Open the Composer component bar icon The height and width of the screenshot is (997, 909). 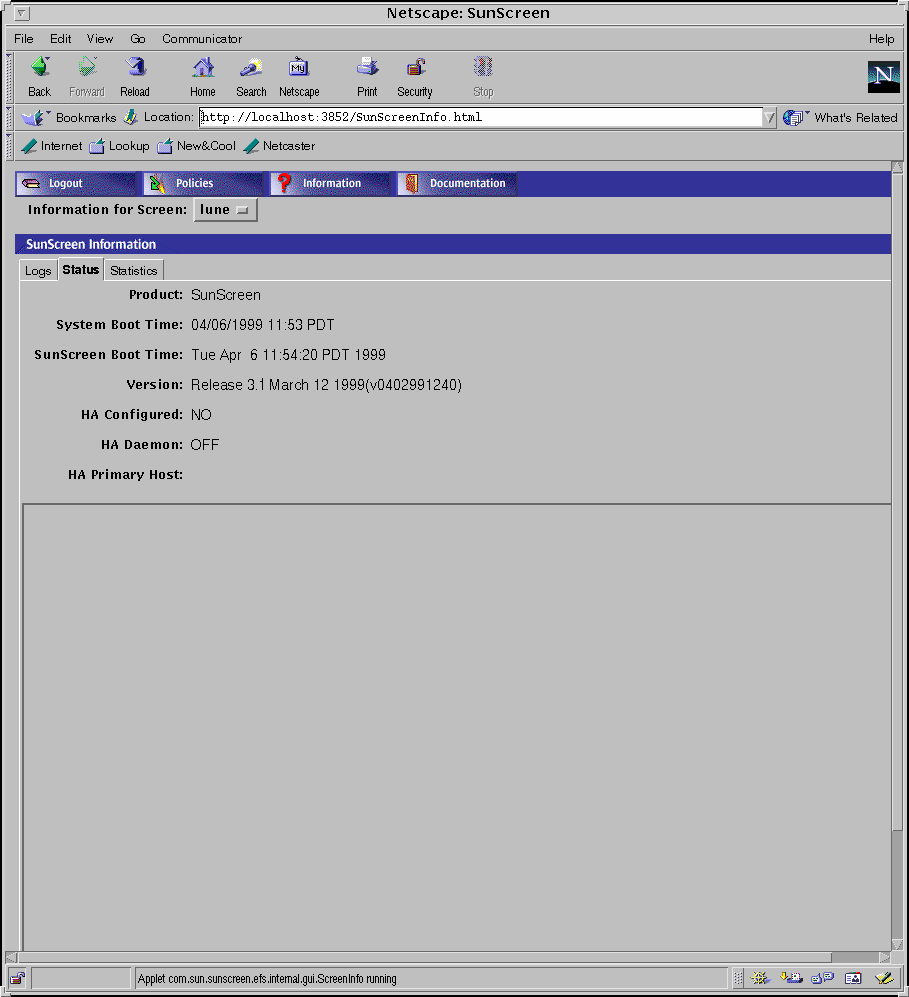click(x=884, y=978)
